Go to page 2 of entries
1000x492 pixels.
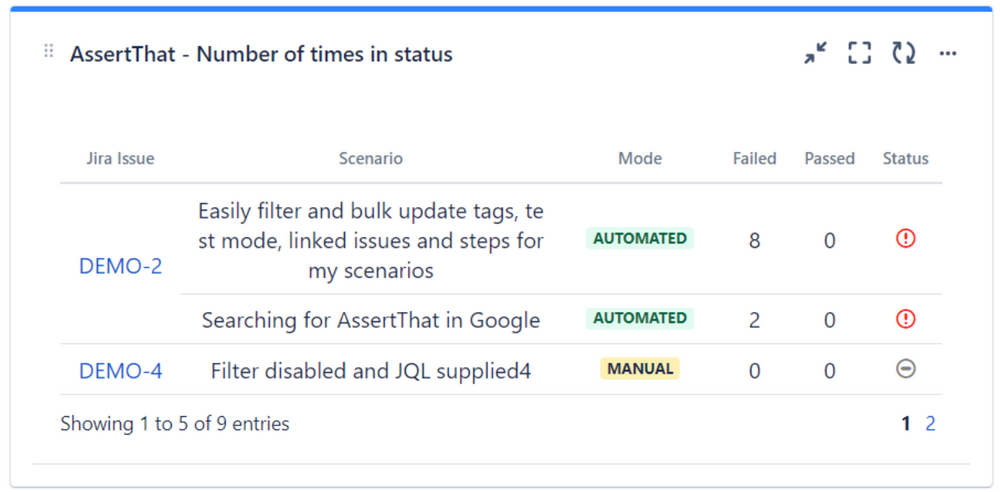930,424
